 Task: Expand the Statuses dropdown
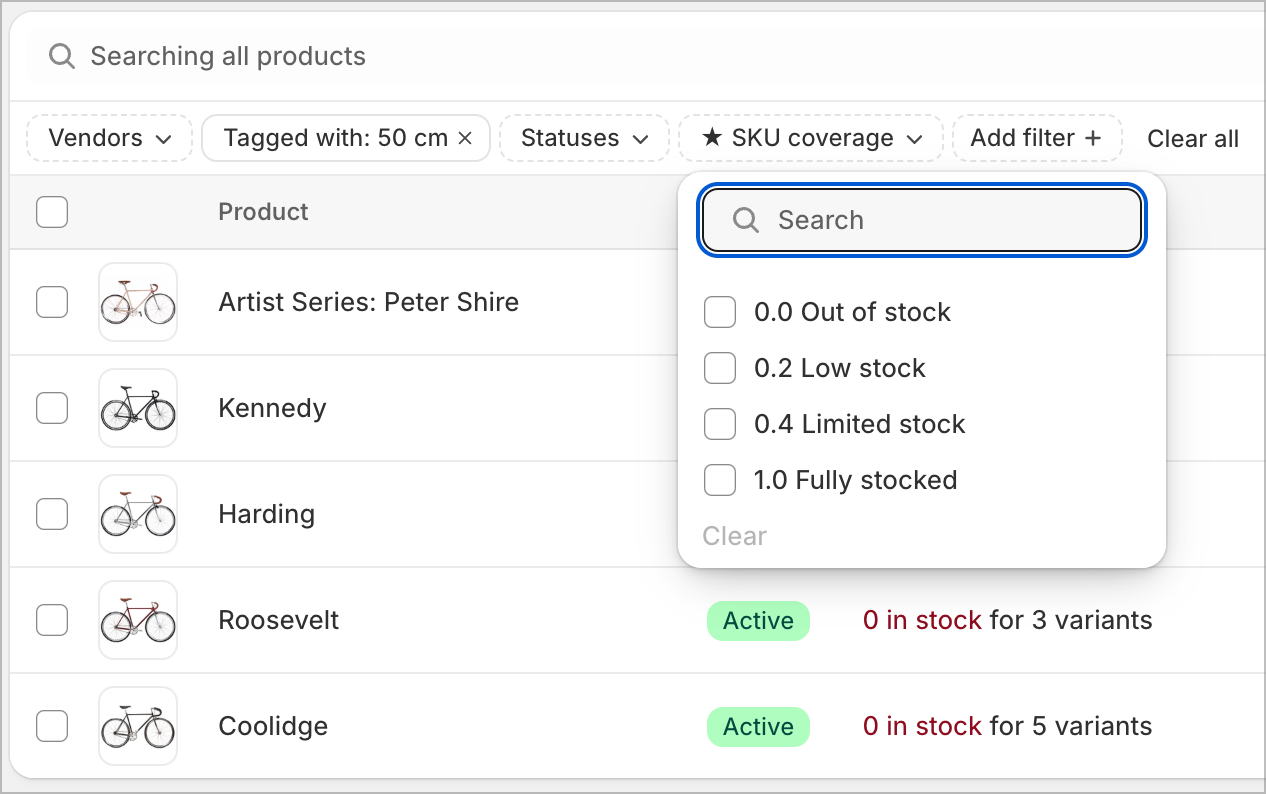[584, 138]
